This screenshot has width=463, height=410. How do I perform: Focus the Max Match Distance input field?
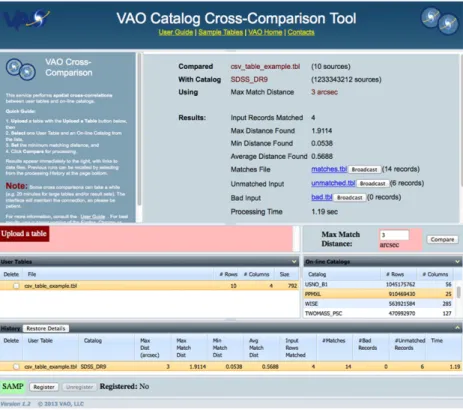click(394, 235)
